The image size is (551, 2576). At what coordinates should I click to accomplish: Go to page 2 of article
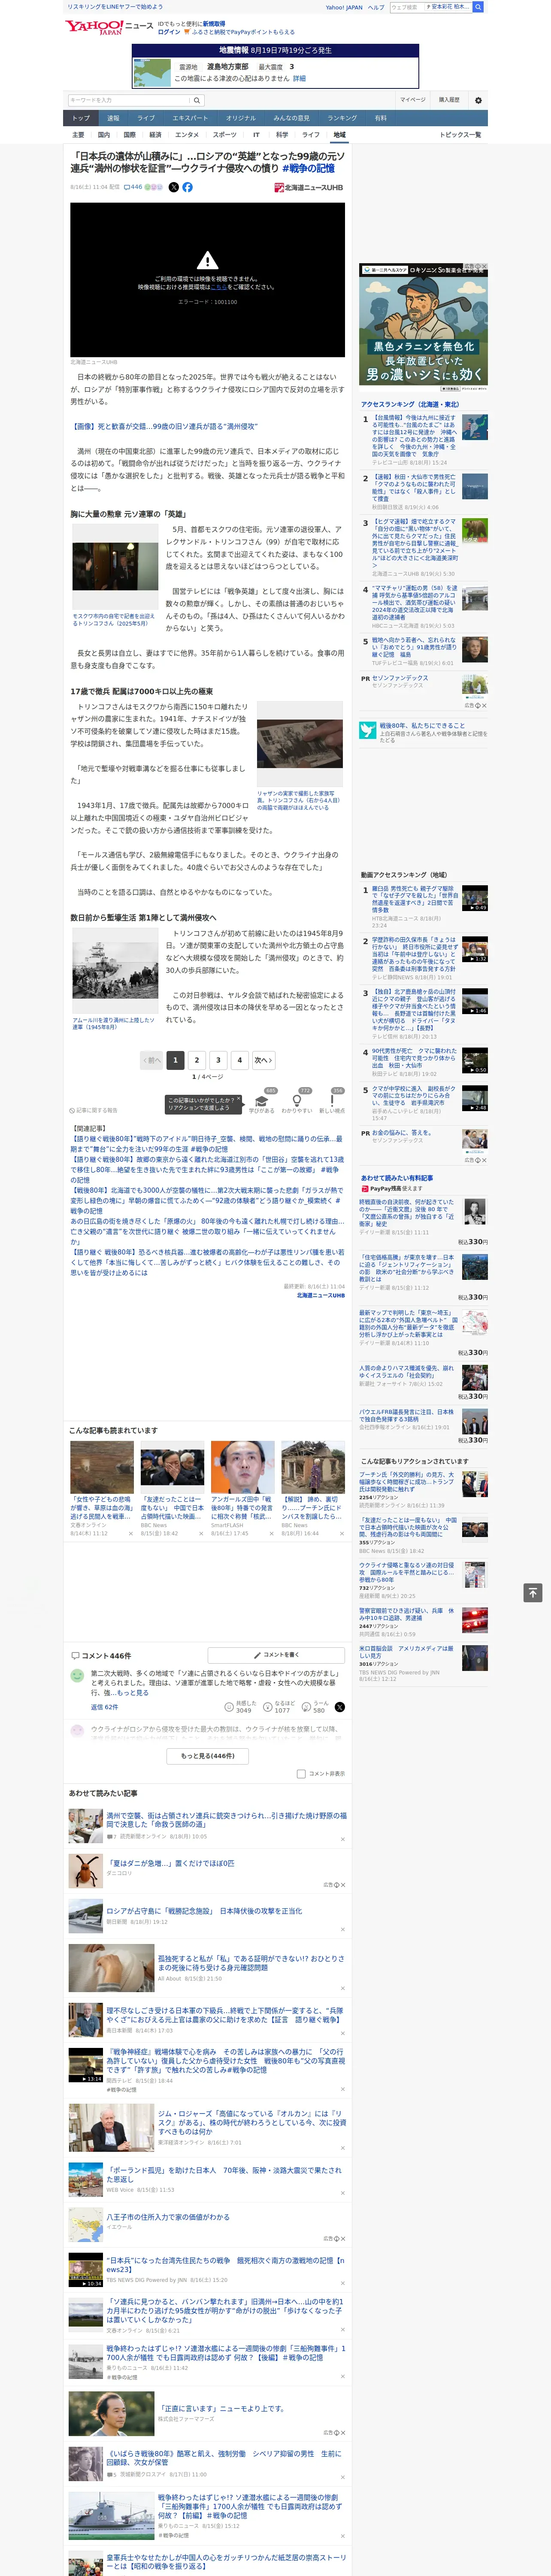coord(197,1060)
